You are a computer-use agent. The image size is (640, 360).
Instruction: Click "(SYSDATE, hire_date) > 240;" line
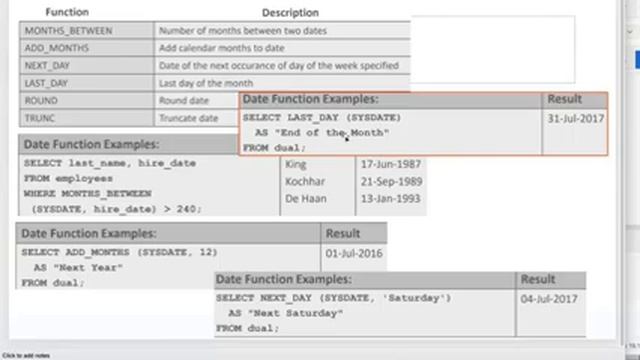tap(116, 209)
